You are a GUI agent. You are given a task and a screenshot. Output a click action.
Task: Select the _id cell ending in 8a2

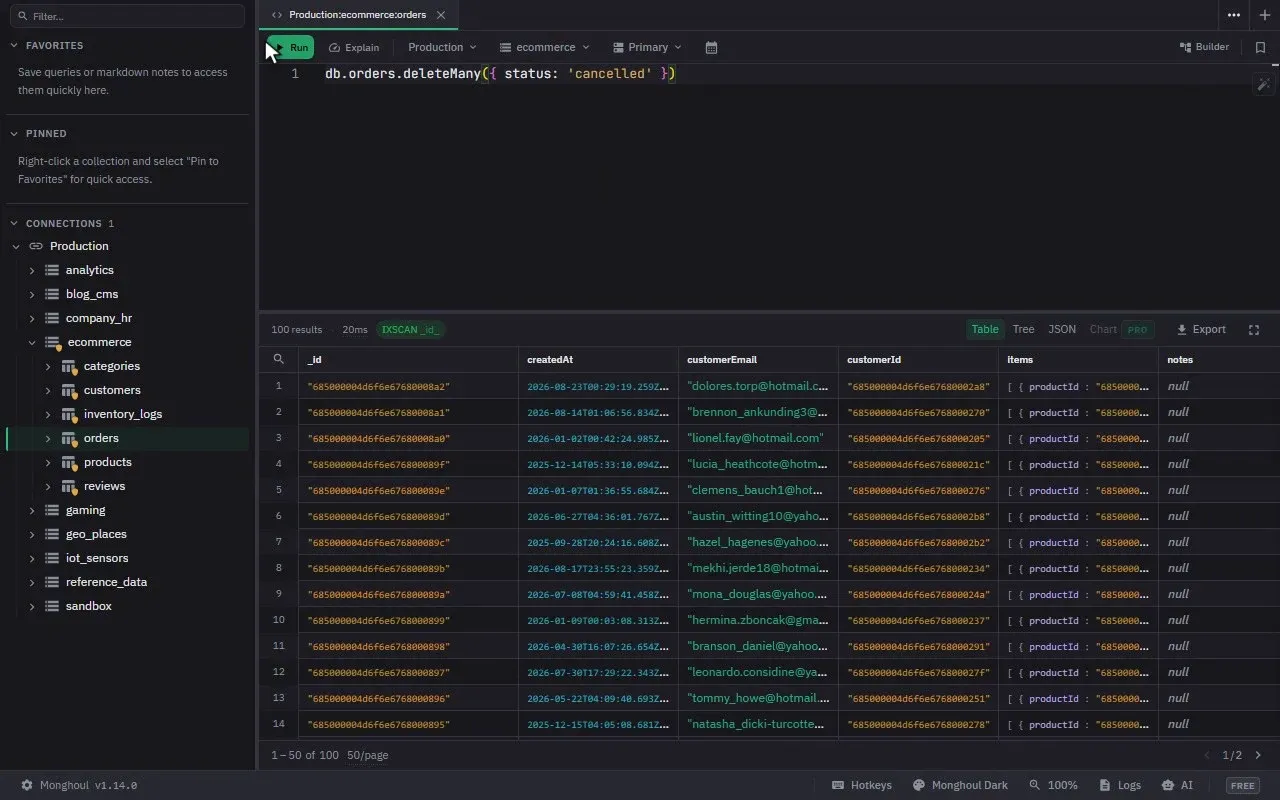point(407,386)
